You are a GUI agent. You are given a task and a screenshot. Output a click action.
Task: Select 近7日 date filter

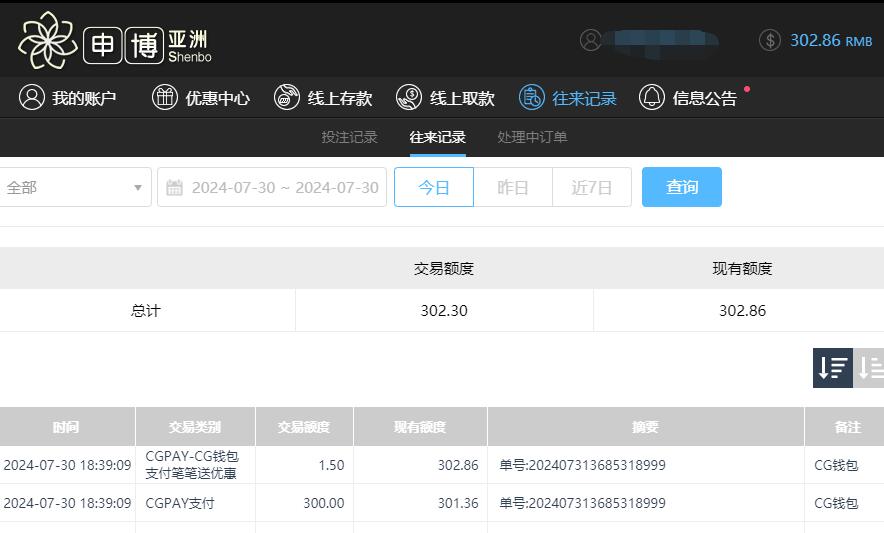[x=592, y=187]
